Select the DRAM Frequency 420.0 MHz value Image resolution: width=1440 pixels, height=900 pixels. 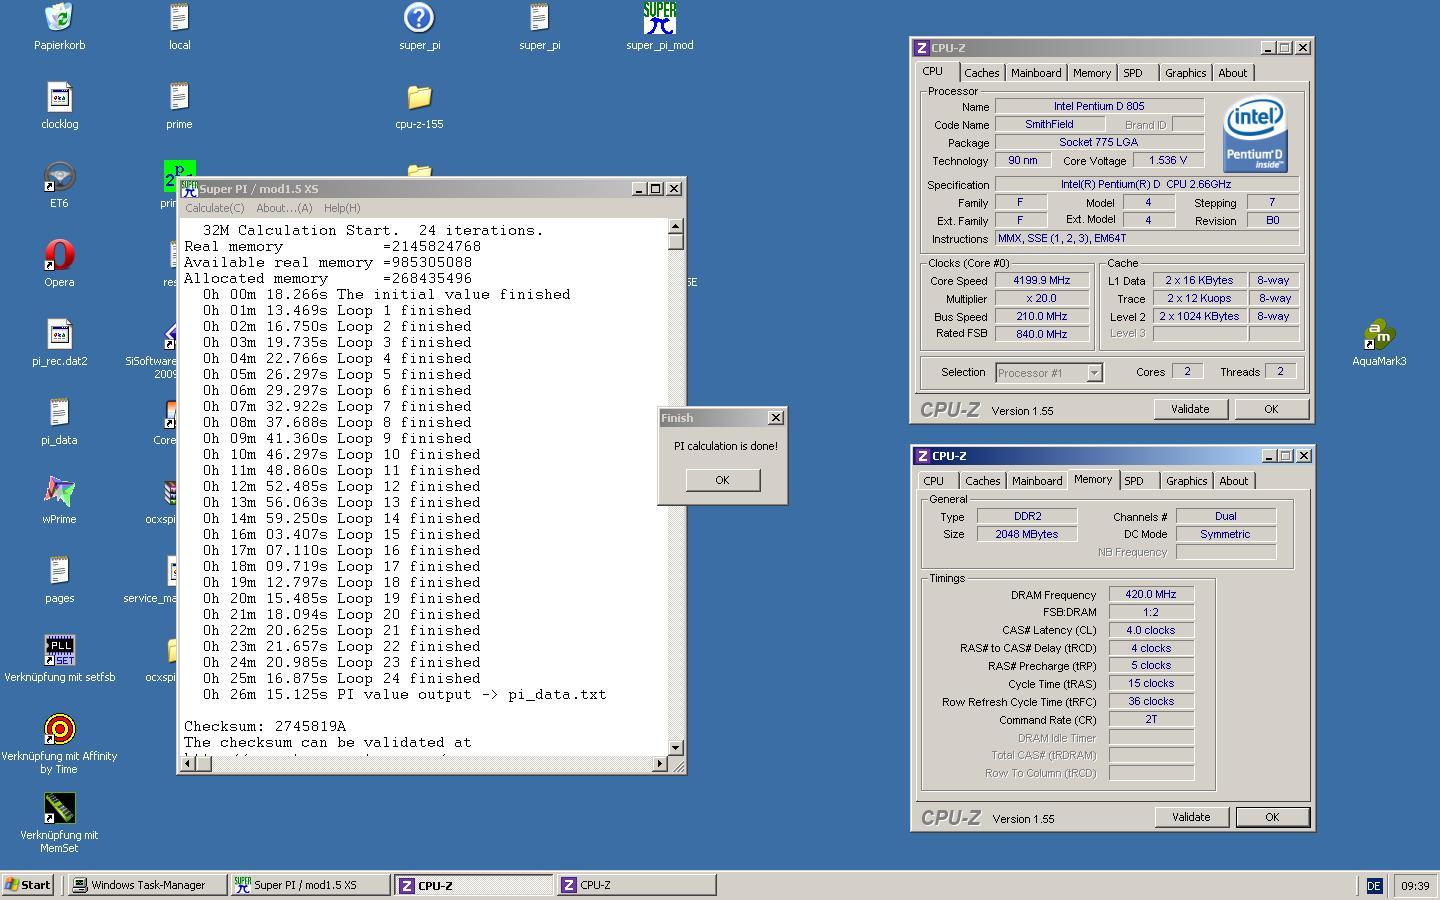[1151, 594]
